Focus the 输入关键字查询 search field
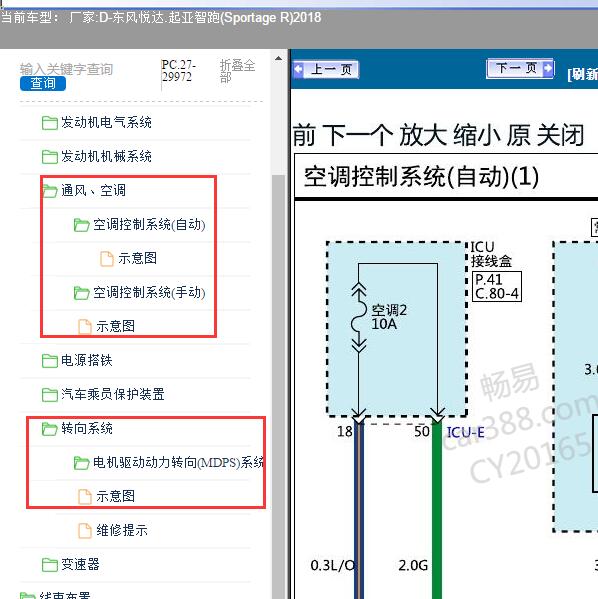Image resolution: width=598 pixels, height=599 pixels. click(66, 69)
